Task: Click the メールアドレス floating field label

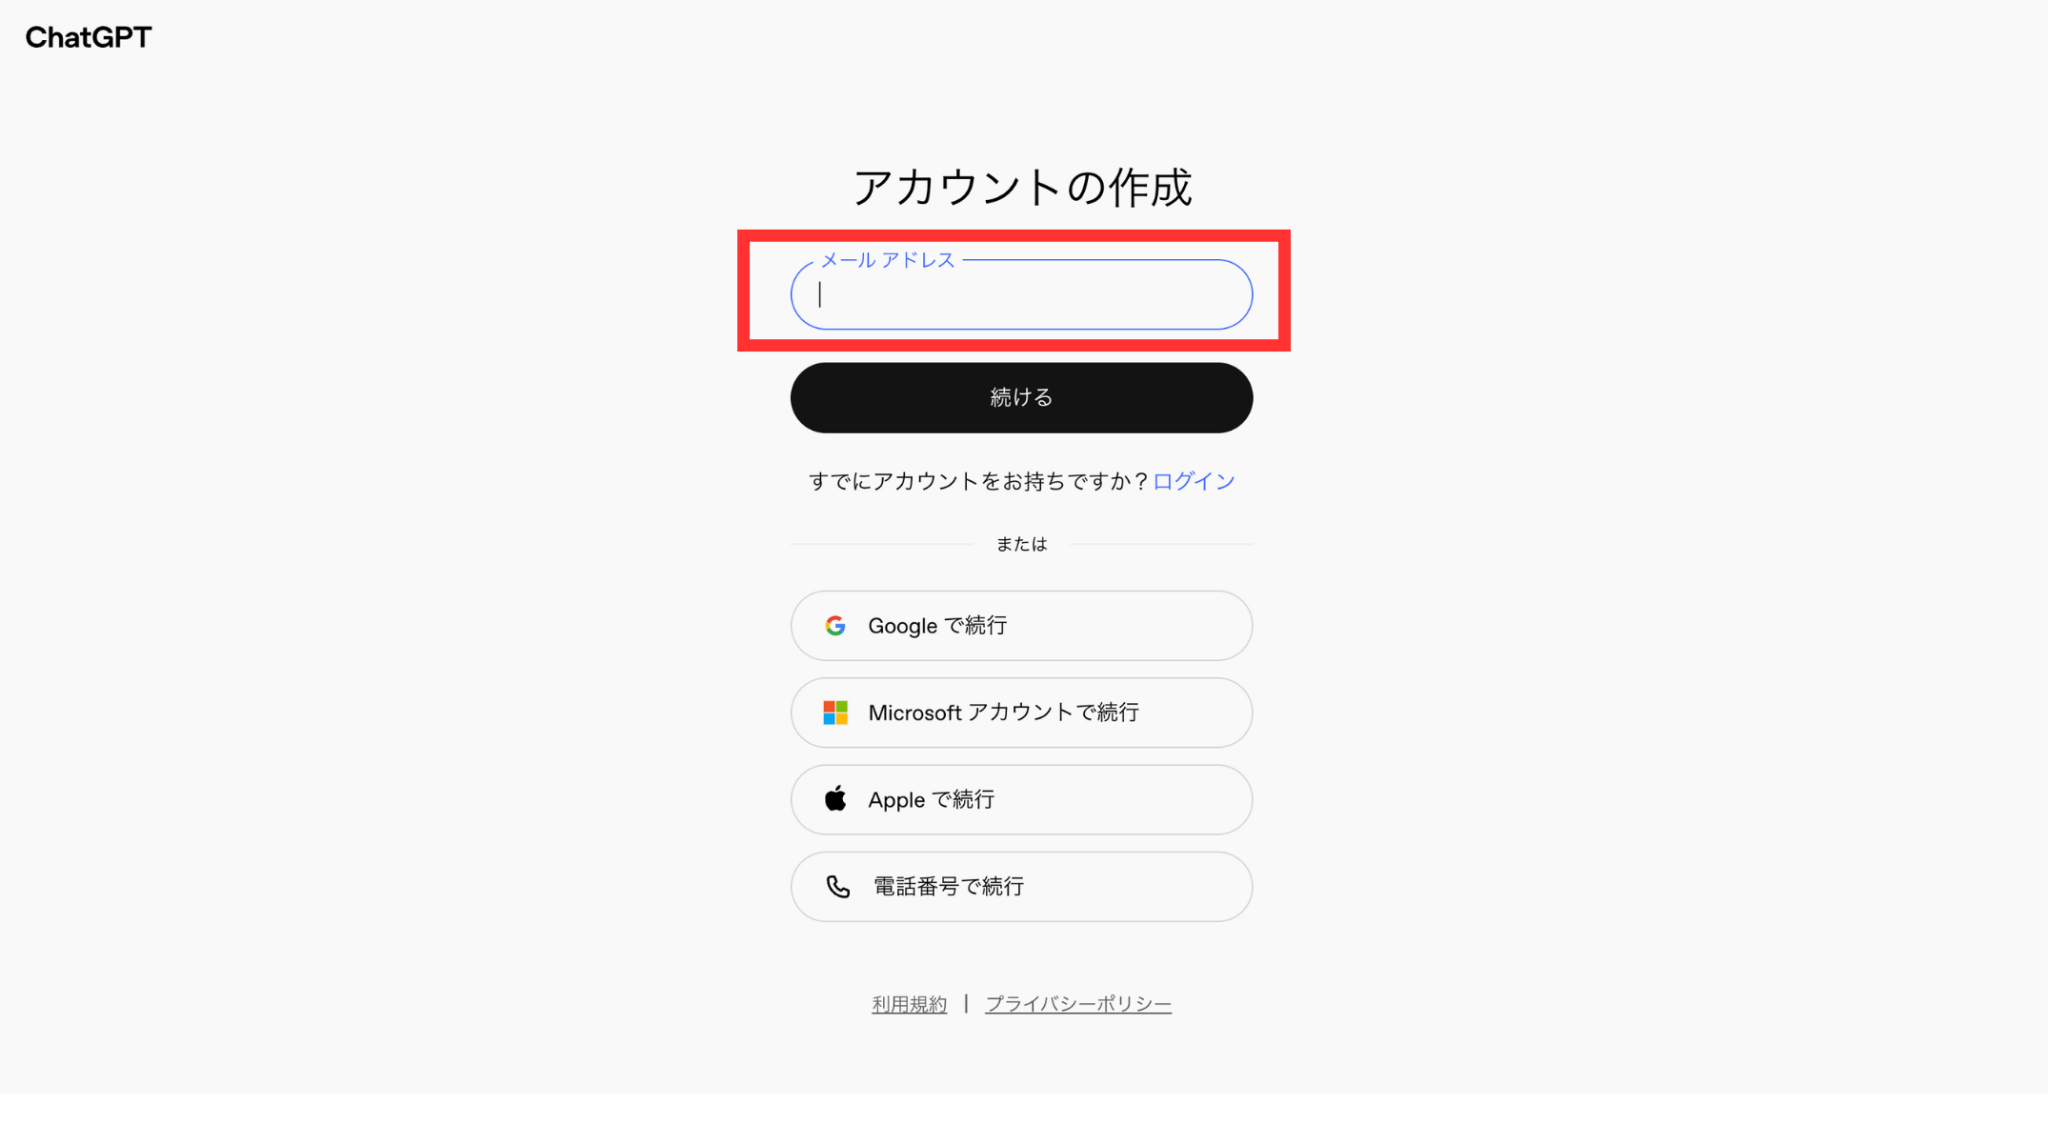Action: click(x=888, y=260)
